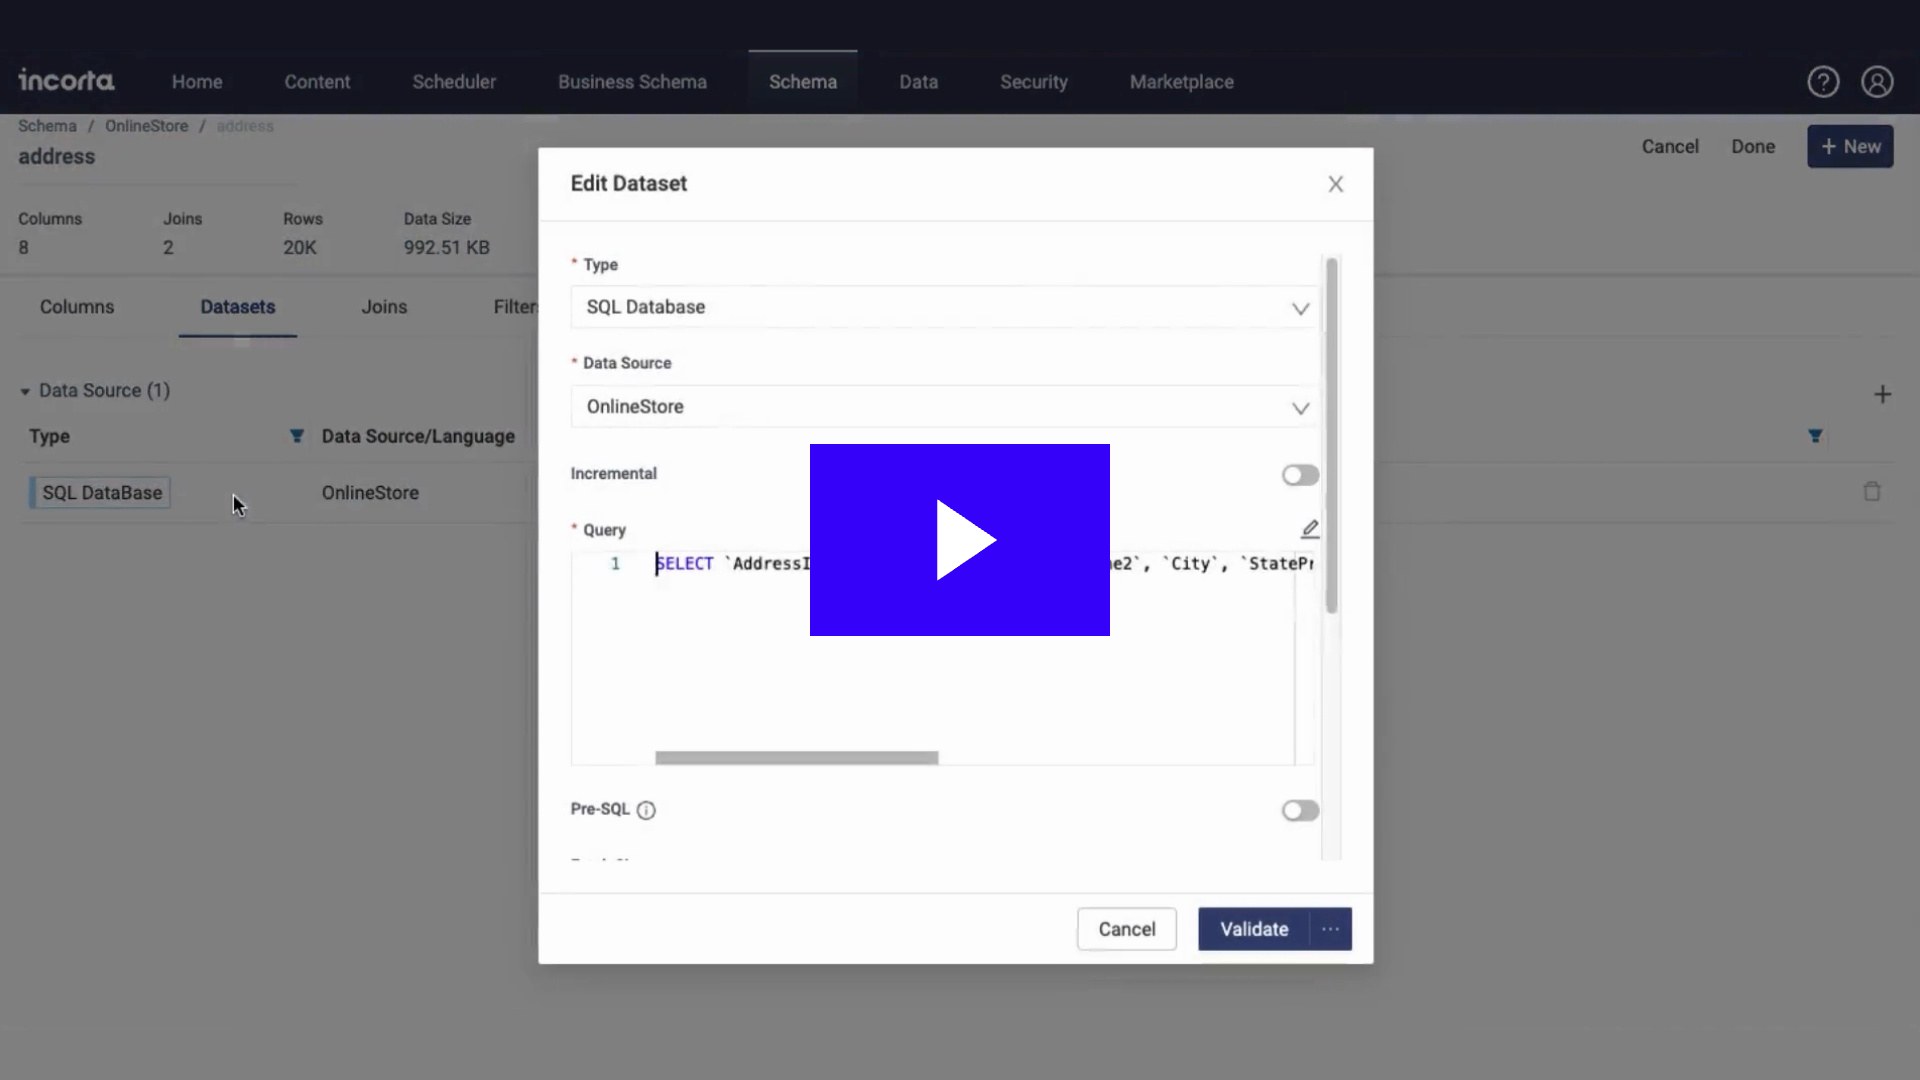Click the Rows 20K value
Screen dimensions: 1920x1080
click(300, 248)
